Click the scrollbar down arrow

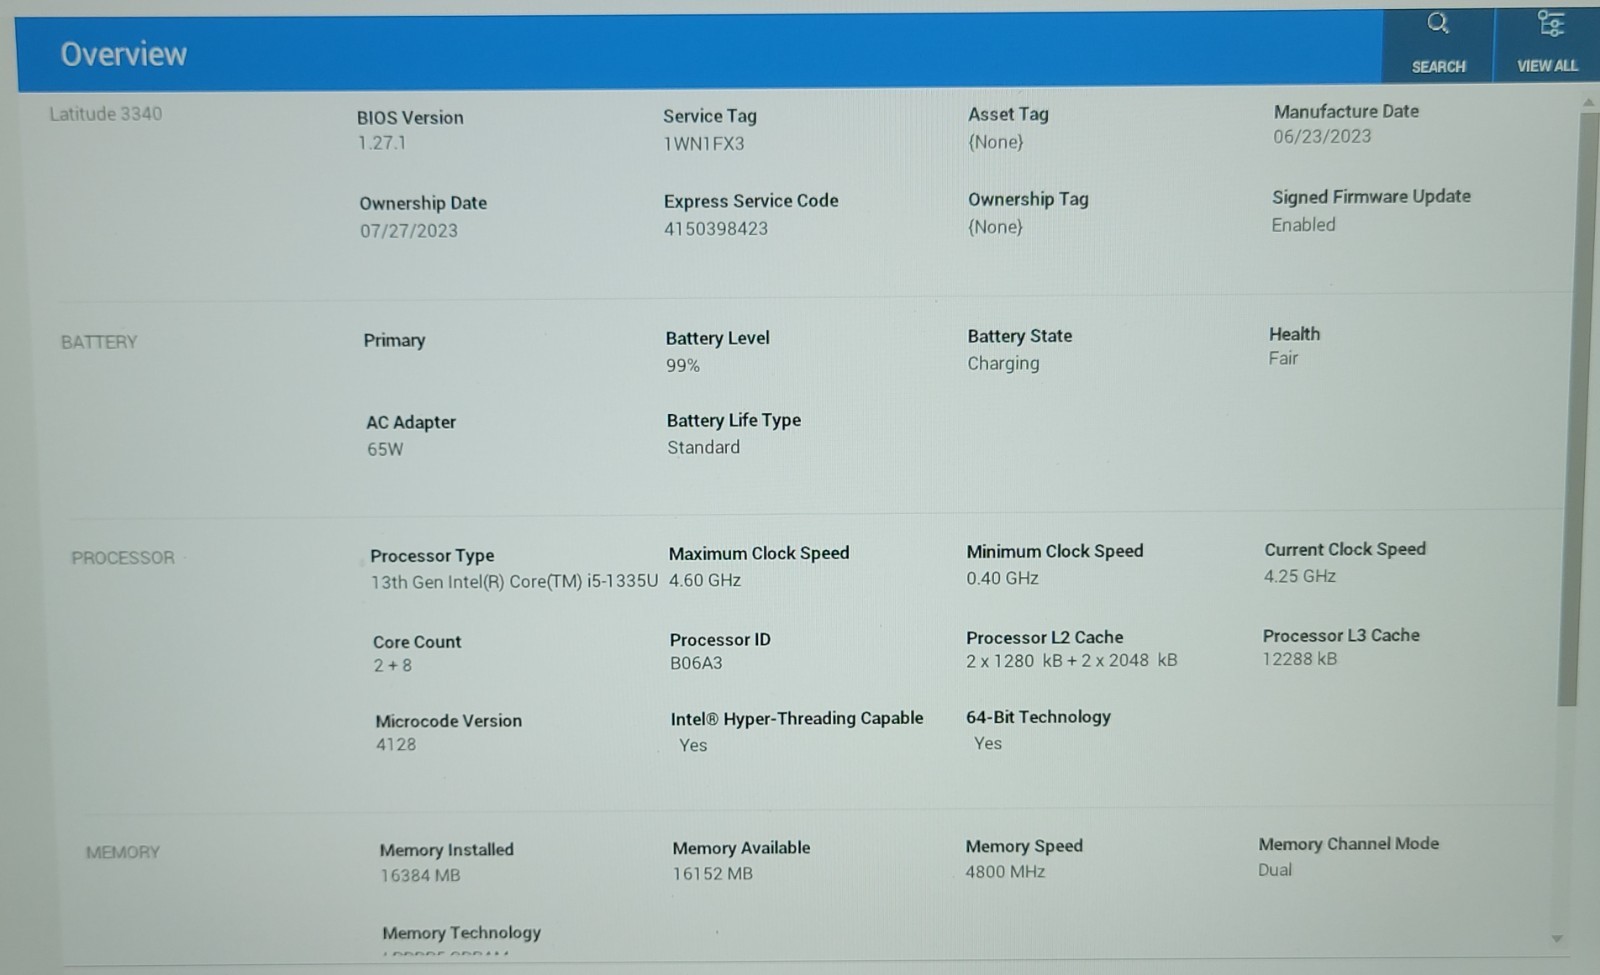(x=1557, y=939)
